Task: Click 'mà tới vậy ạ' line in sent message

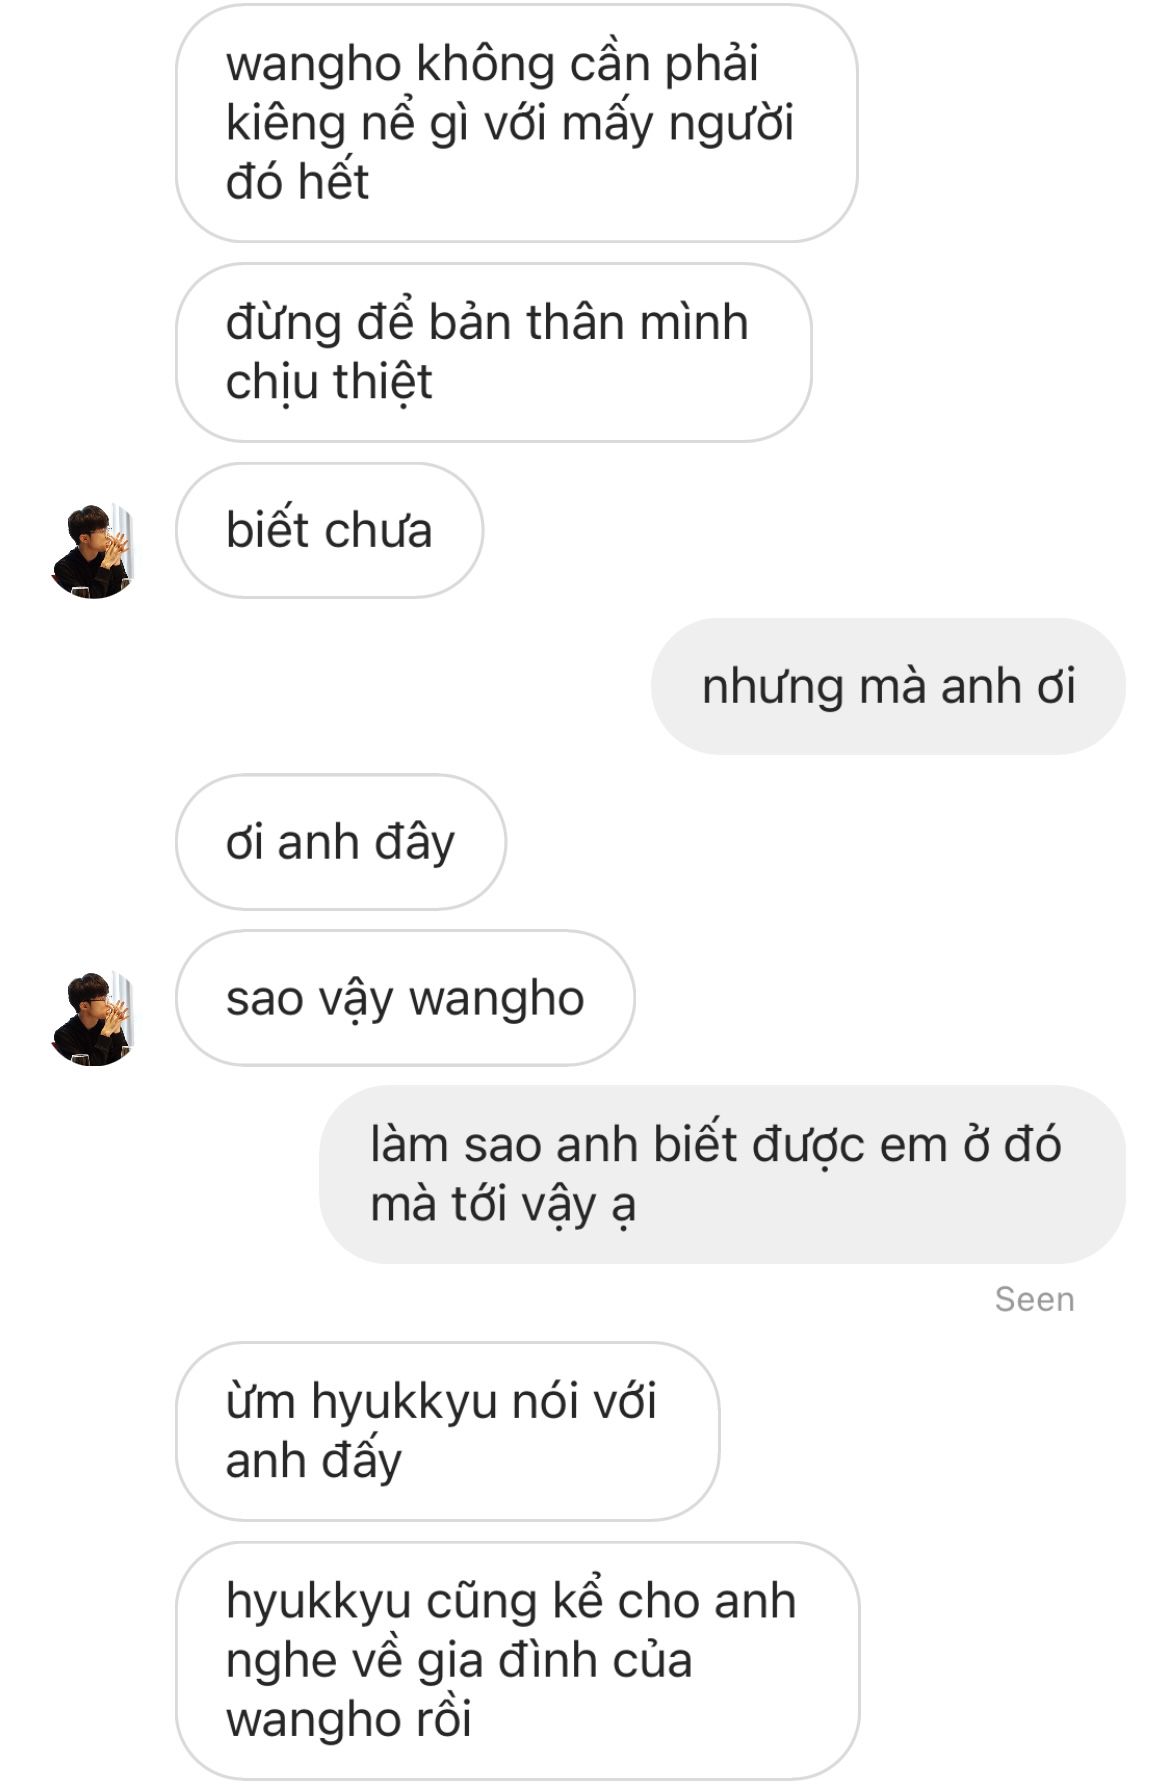Action: click(503, 1205)
